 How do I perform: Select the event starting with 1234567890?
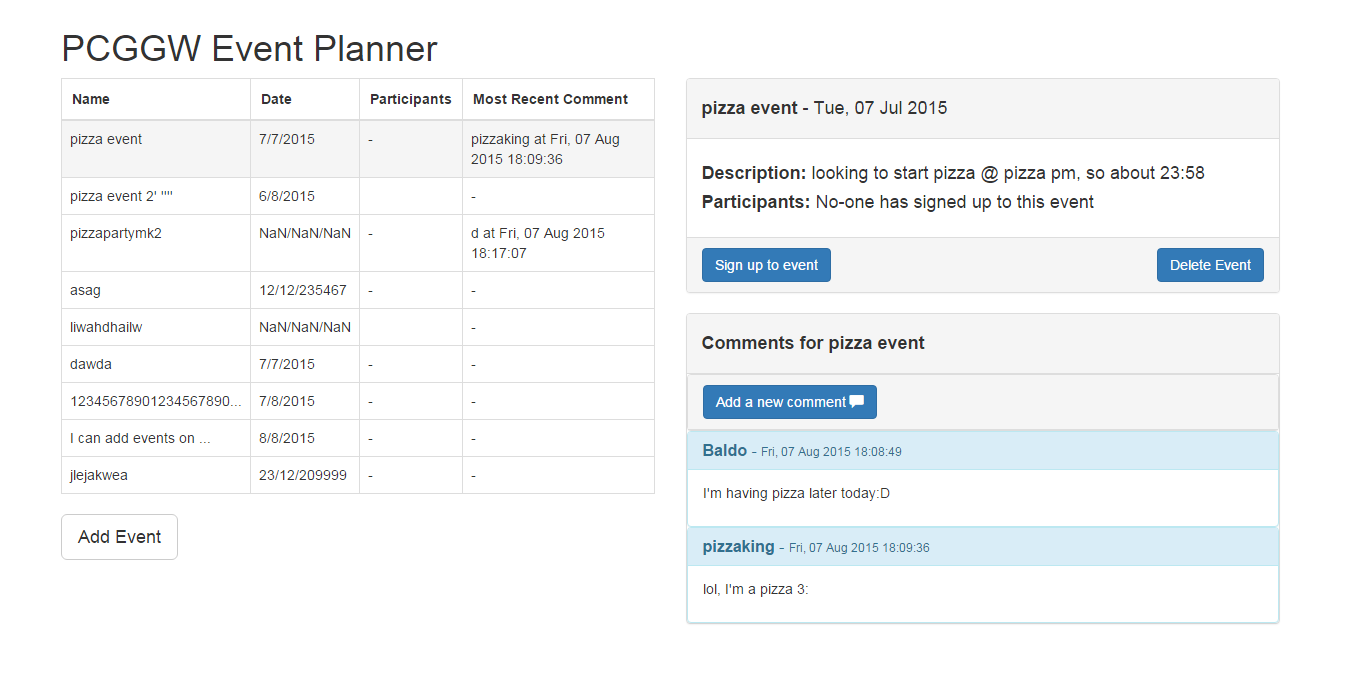coord(155,402)
